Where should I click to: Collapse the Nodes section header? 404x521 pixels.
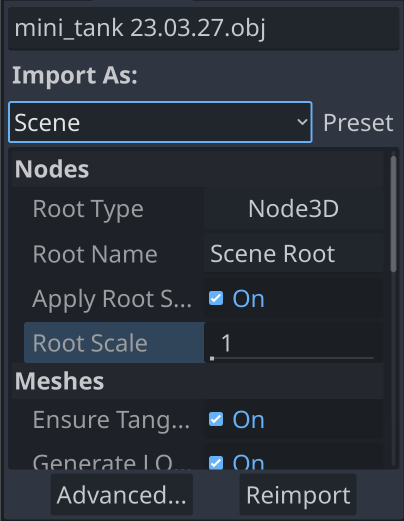(x=198, y=169)
